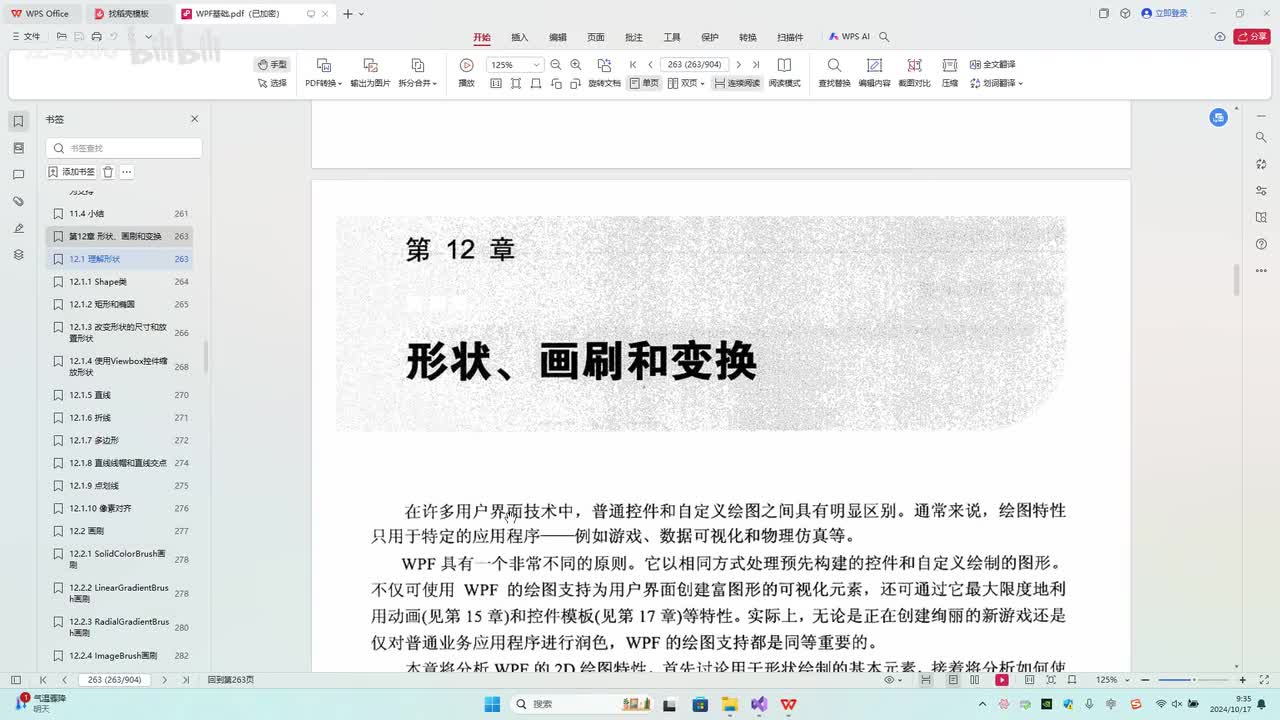Viewport: 1280px width, 720px height.
Task: Jump to last page arrow in toolbar
Action: click(756, 64)
